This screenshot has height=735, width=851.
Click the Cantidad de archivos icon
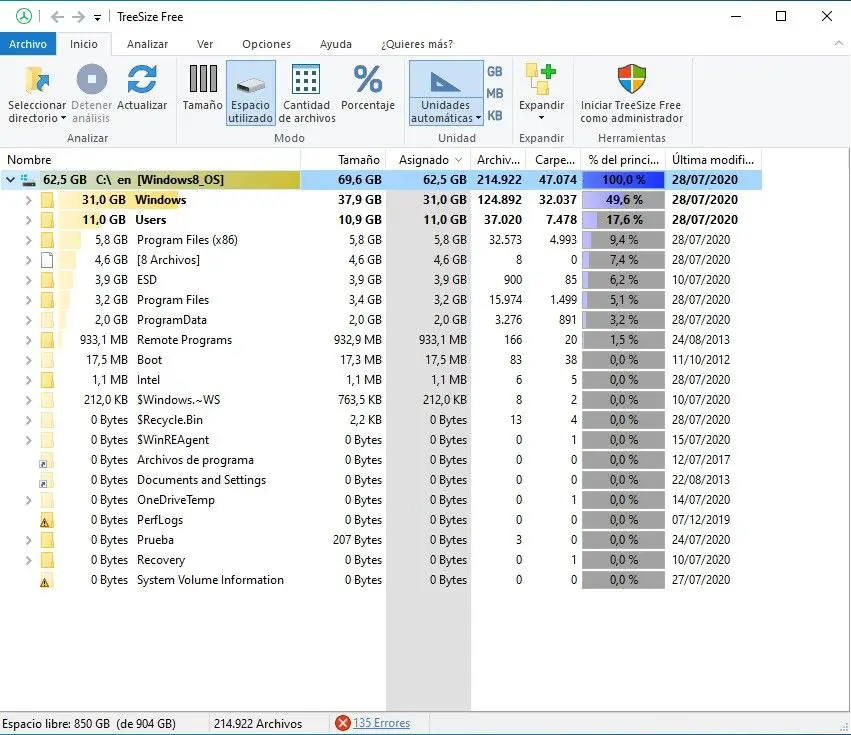(x=306, y=80)
